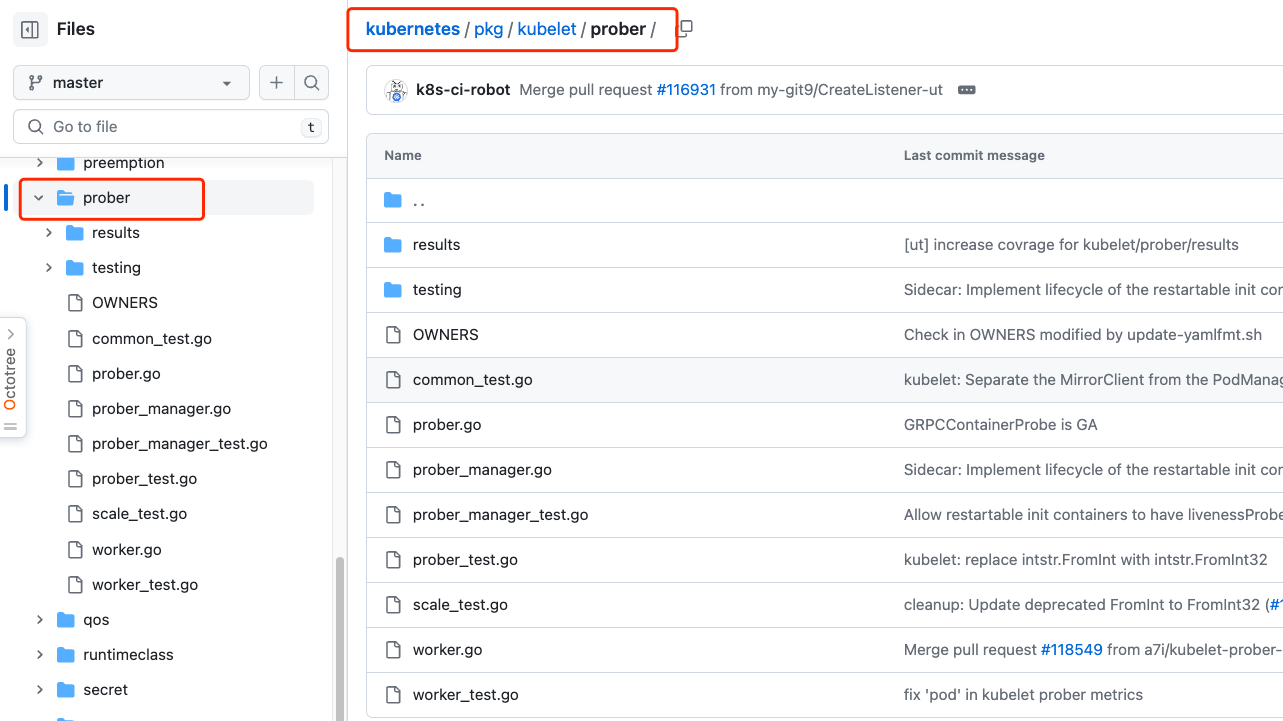Click the k8s-ci-robot avatar
Image resolution: width=1283 pixels, height=721 pixels.
click(396, 90)
